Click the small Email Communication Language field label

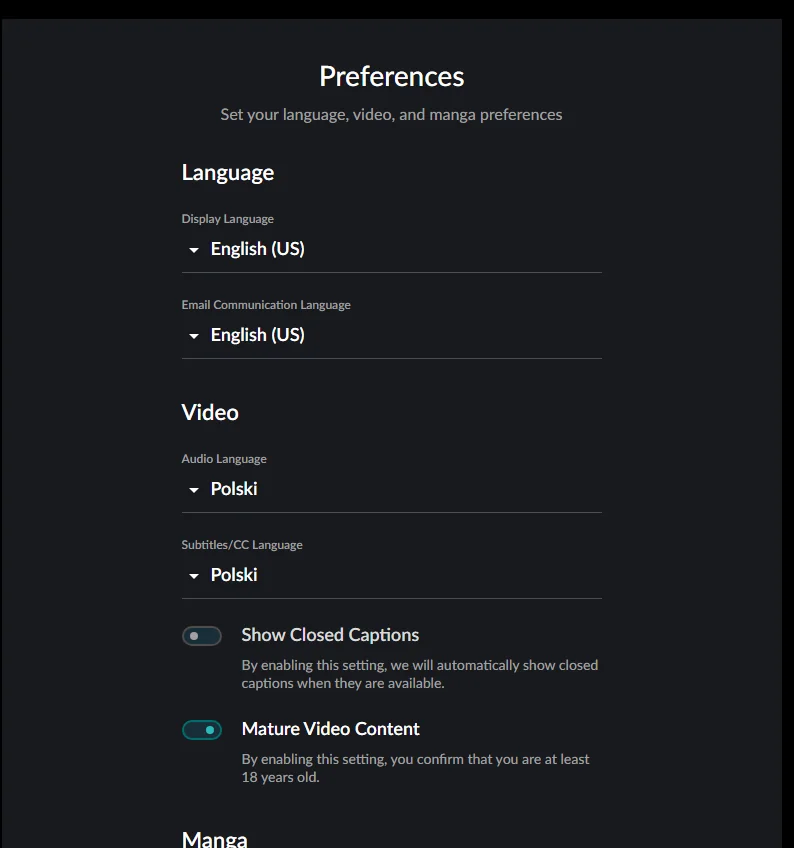266,305
